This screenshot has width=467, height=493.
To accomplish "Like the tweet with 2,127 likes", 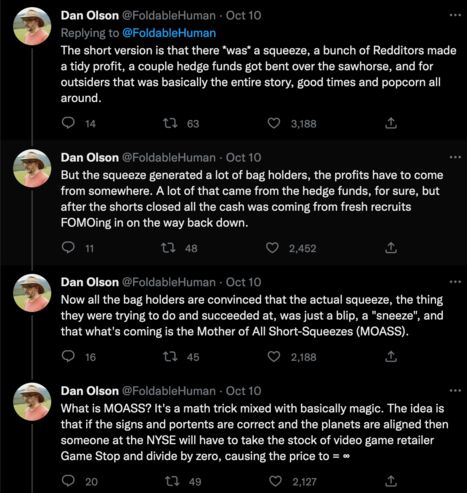I will [275, 481].
